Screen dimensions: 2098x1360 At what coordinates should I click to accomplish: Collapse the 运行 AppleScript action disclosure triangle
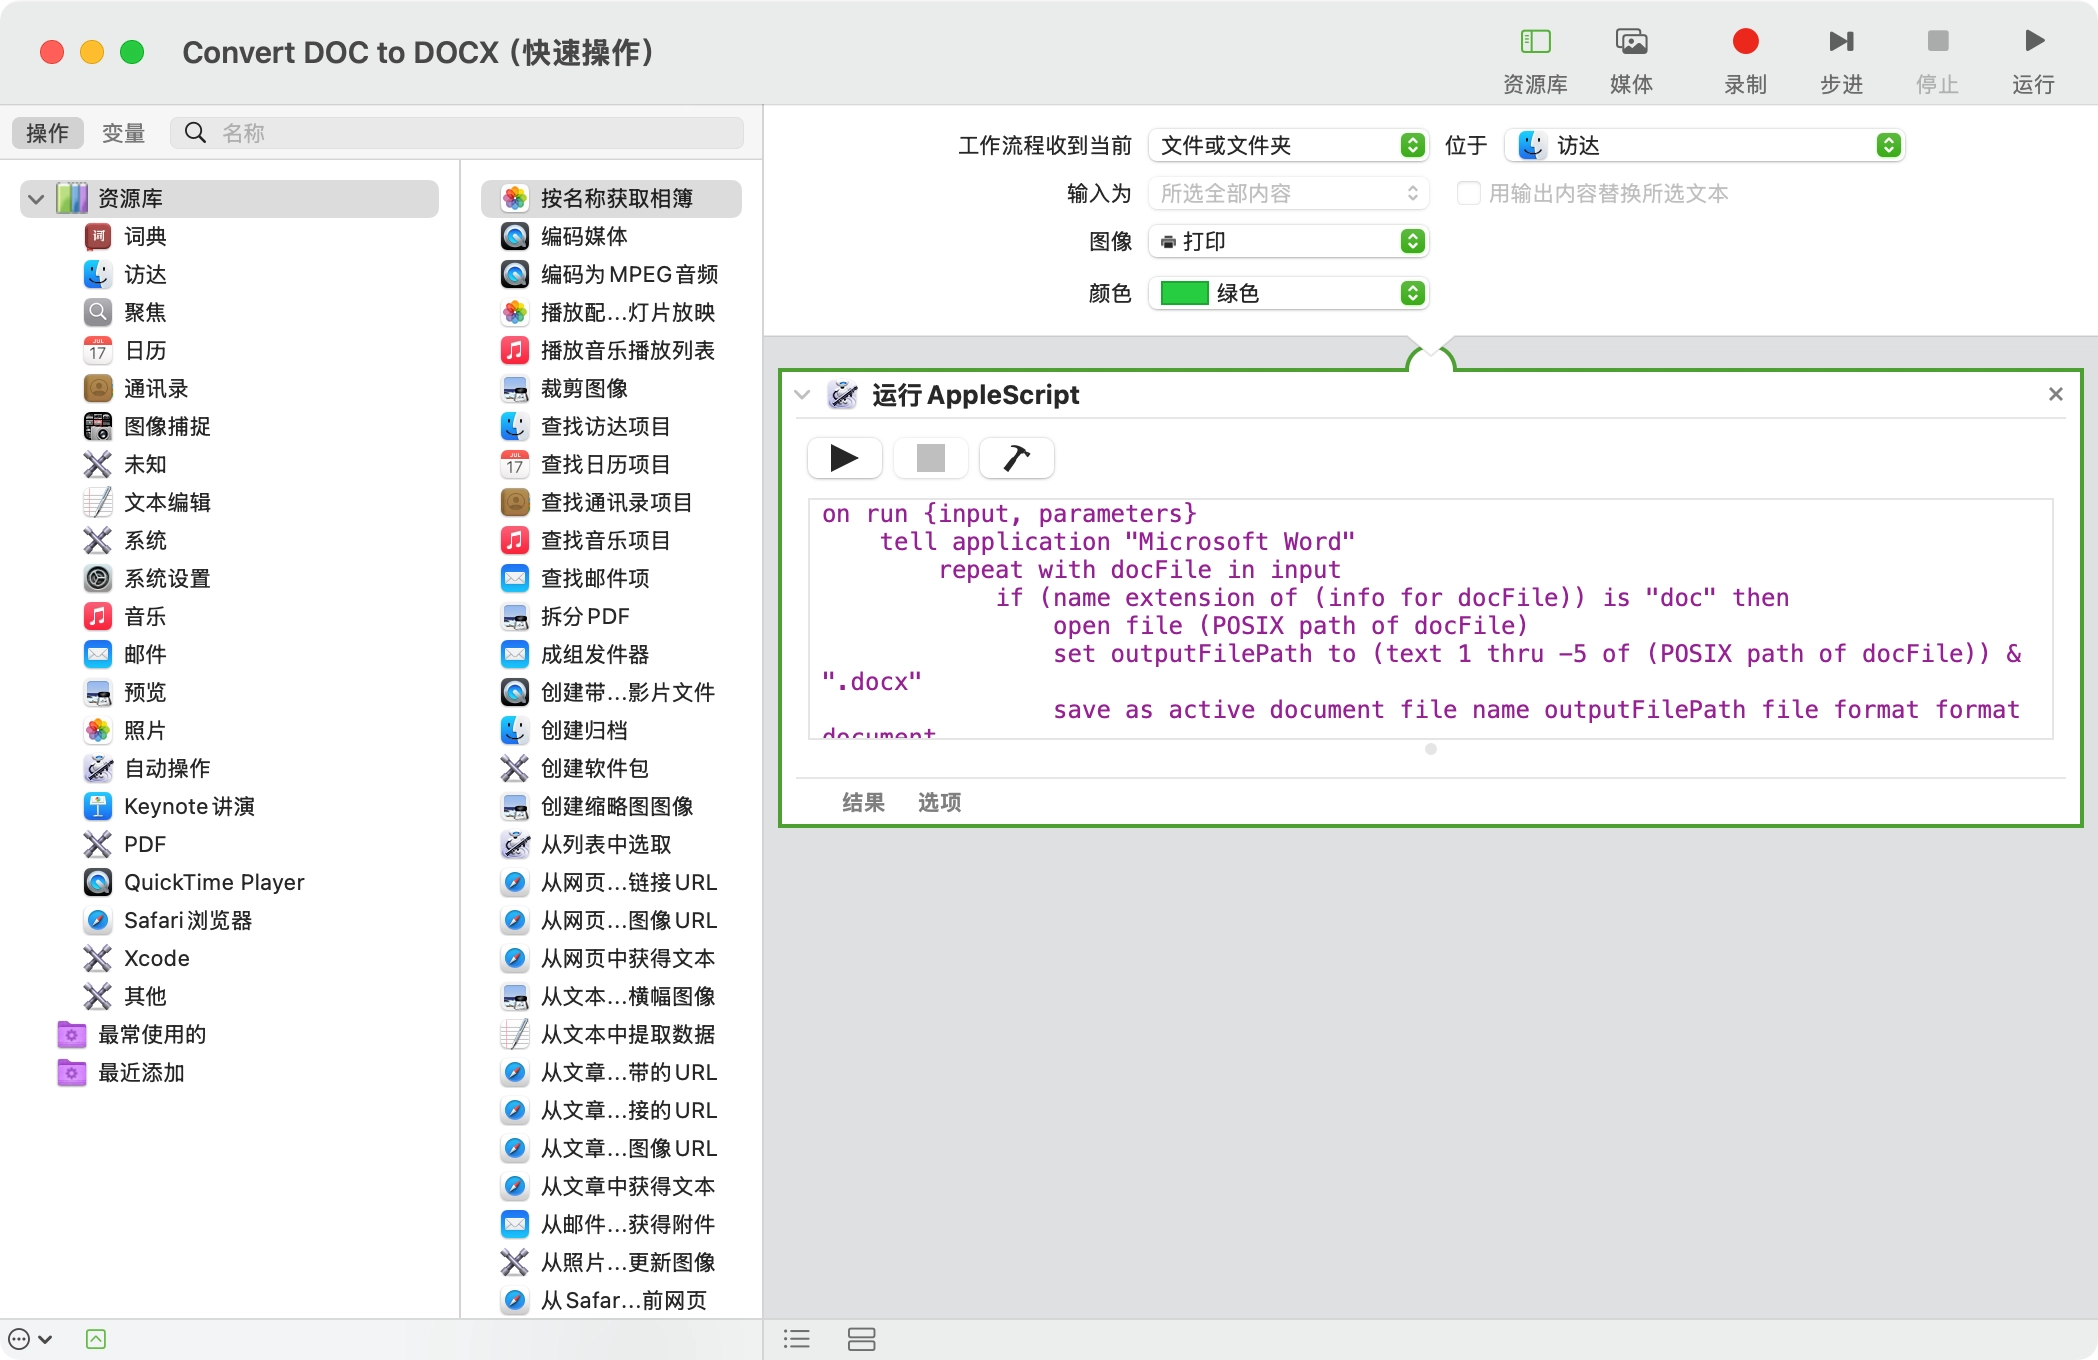[801, 394]
